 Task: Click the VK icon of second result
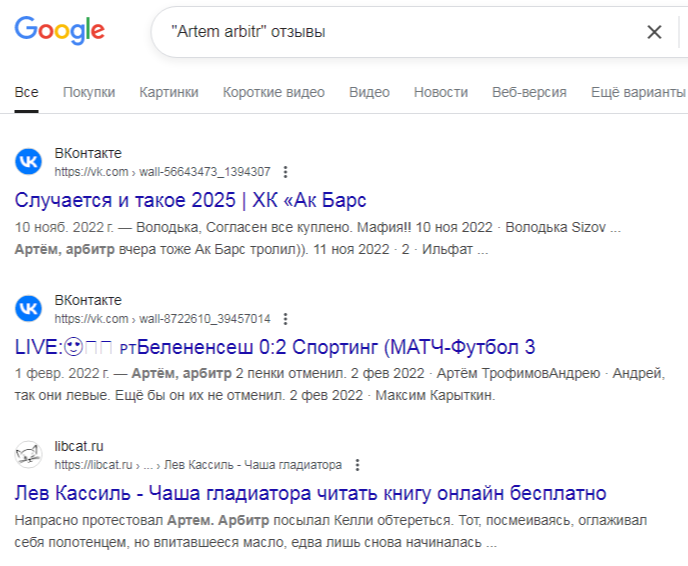click(x=29, y=309)
